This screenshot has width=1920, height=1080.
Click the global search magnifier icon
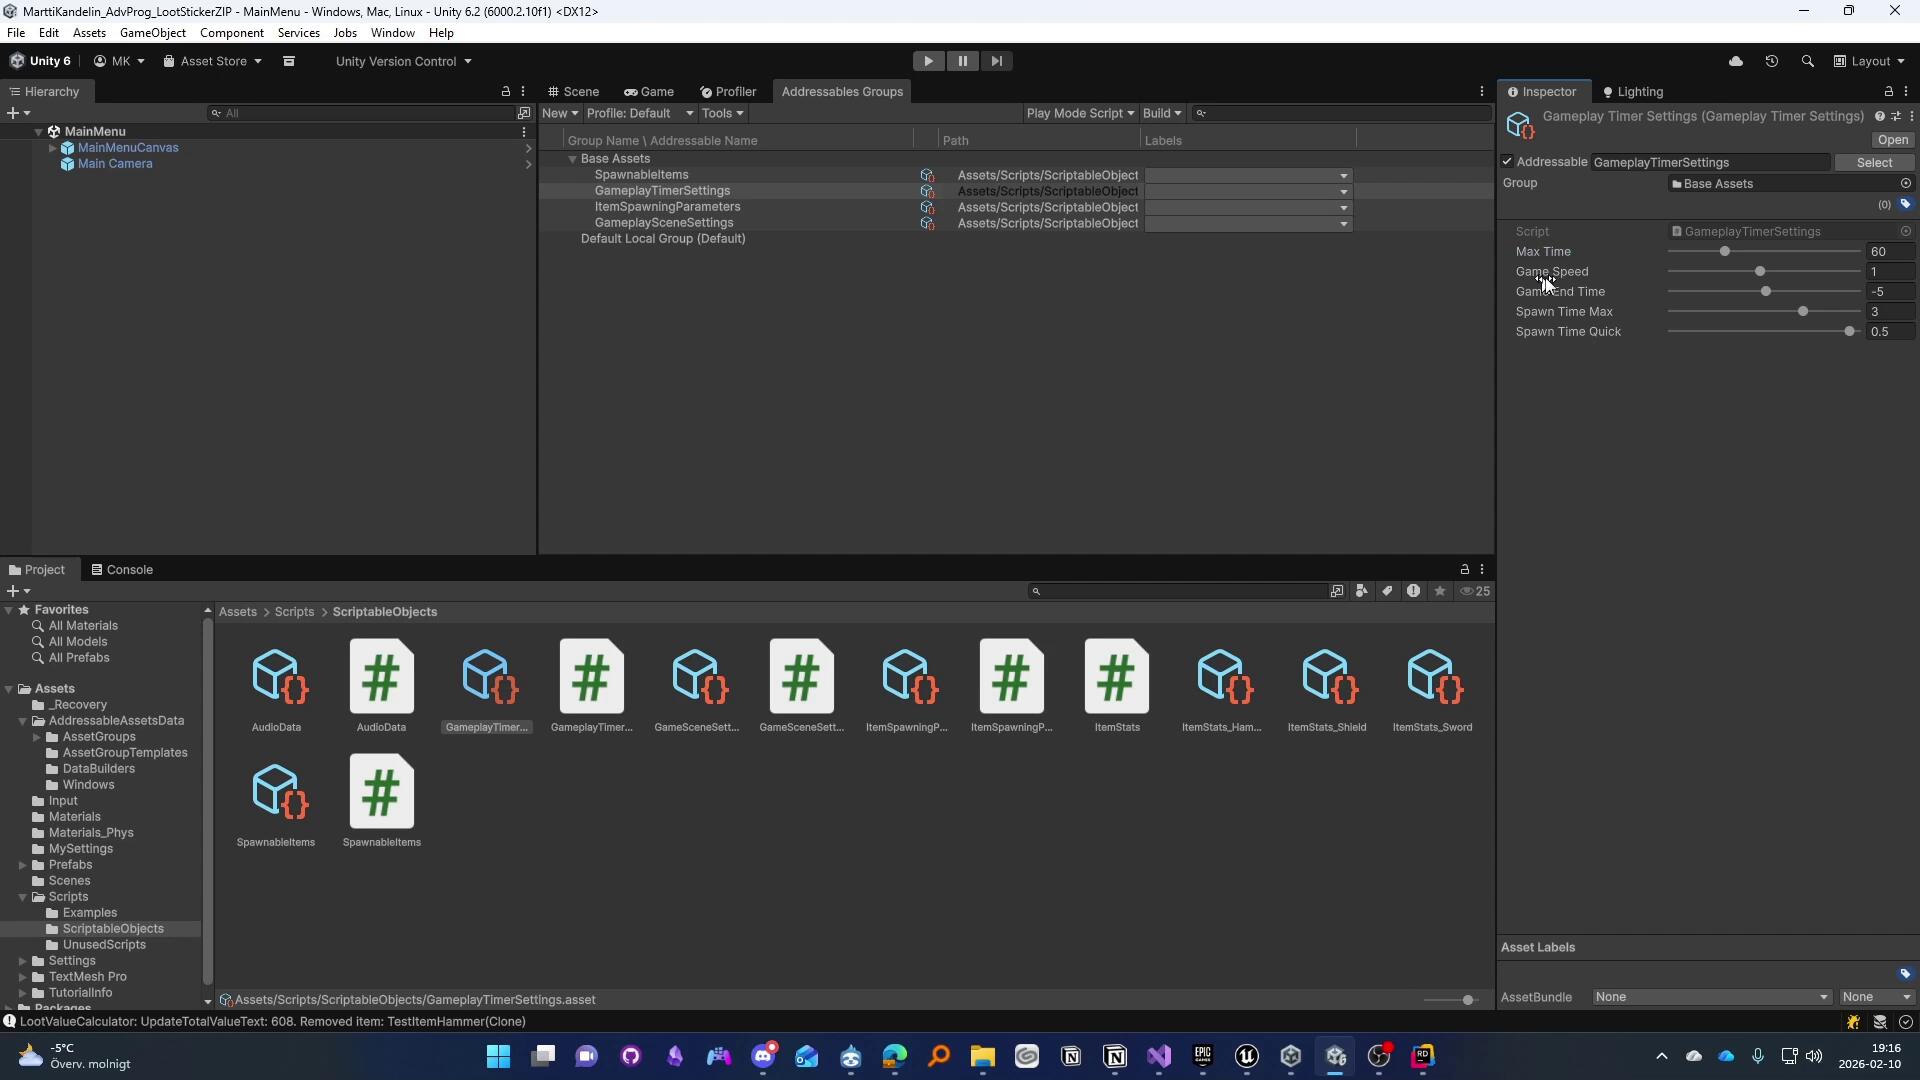[x=1807, y=61]
